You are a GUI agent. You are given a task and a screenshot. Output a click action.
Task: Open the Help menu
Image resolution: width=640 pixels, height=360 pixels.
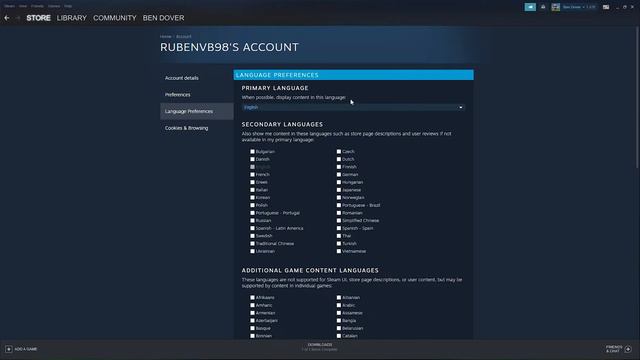point(68,6)
